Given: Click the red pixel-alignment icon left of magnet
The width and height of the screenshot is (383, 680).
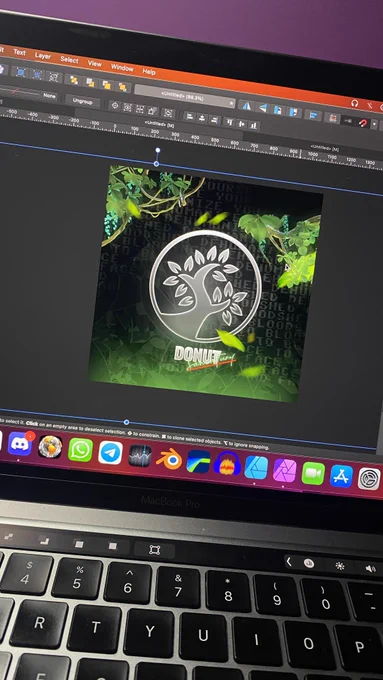Looking at the screenshot, I should (x=333, y=118).
